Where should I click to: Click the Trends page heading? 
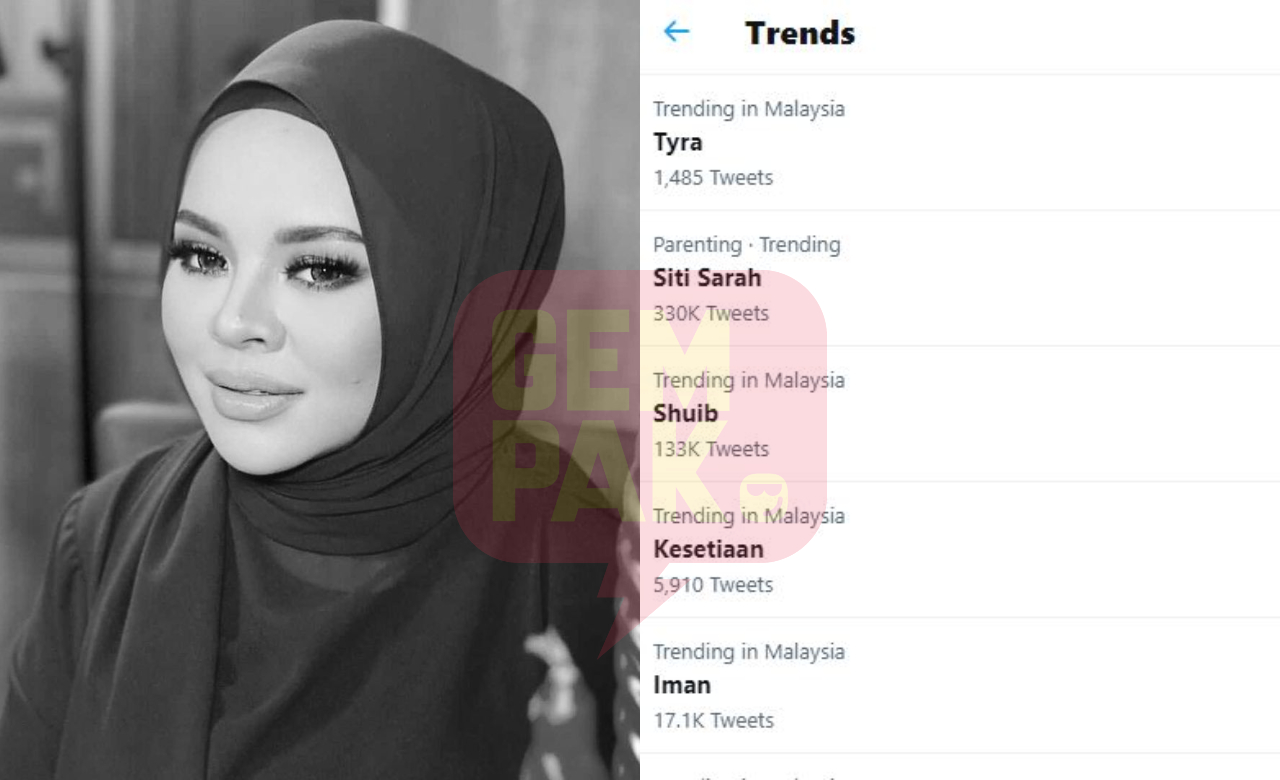point(800,33)
